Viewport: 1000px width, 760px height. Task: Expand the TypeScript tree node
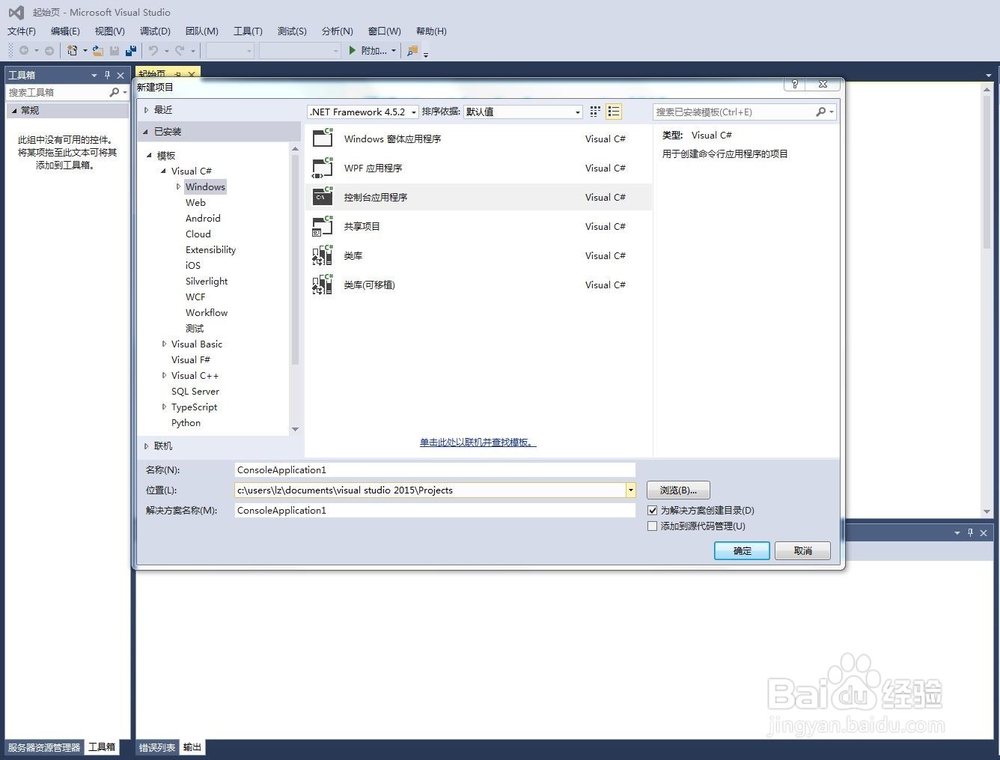[164, 407]
